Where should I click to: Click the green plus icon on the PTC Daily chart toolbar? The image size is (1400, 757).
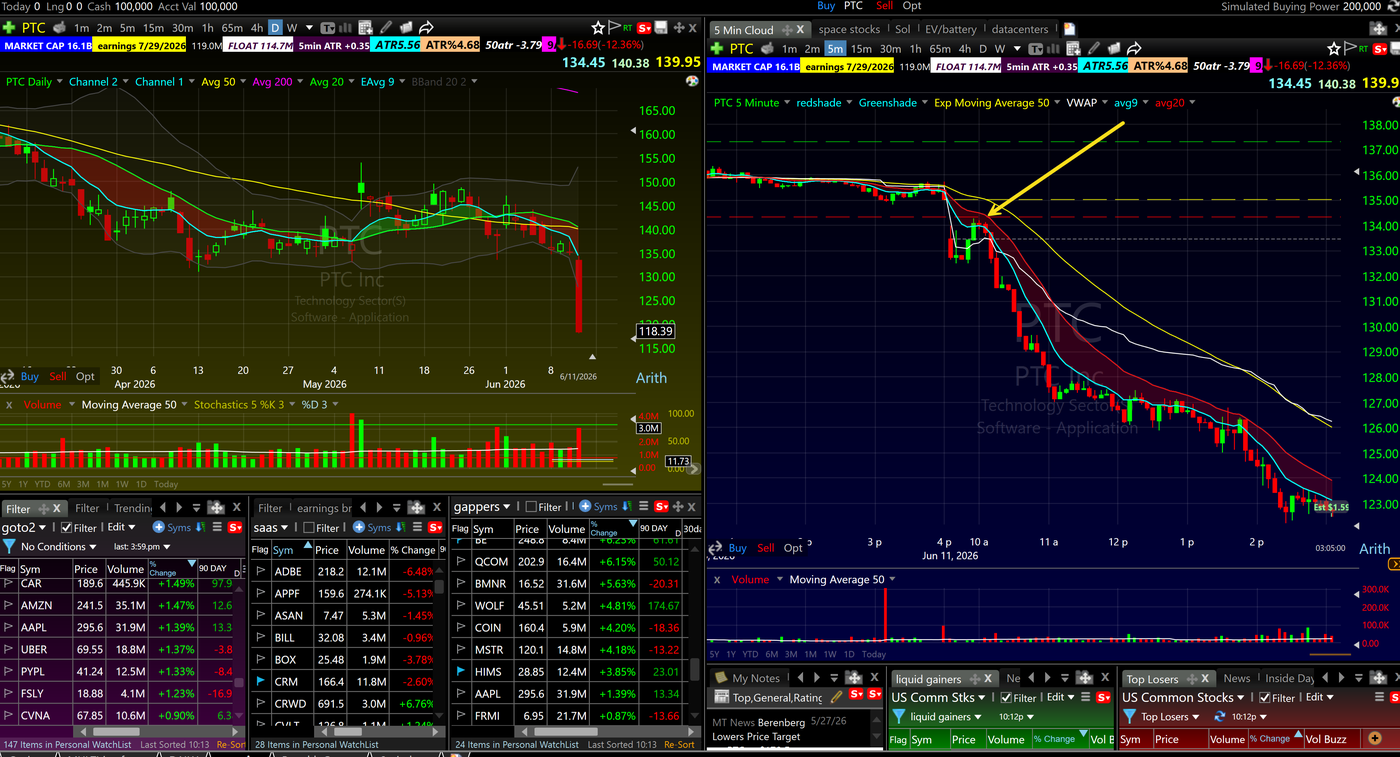9,28
